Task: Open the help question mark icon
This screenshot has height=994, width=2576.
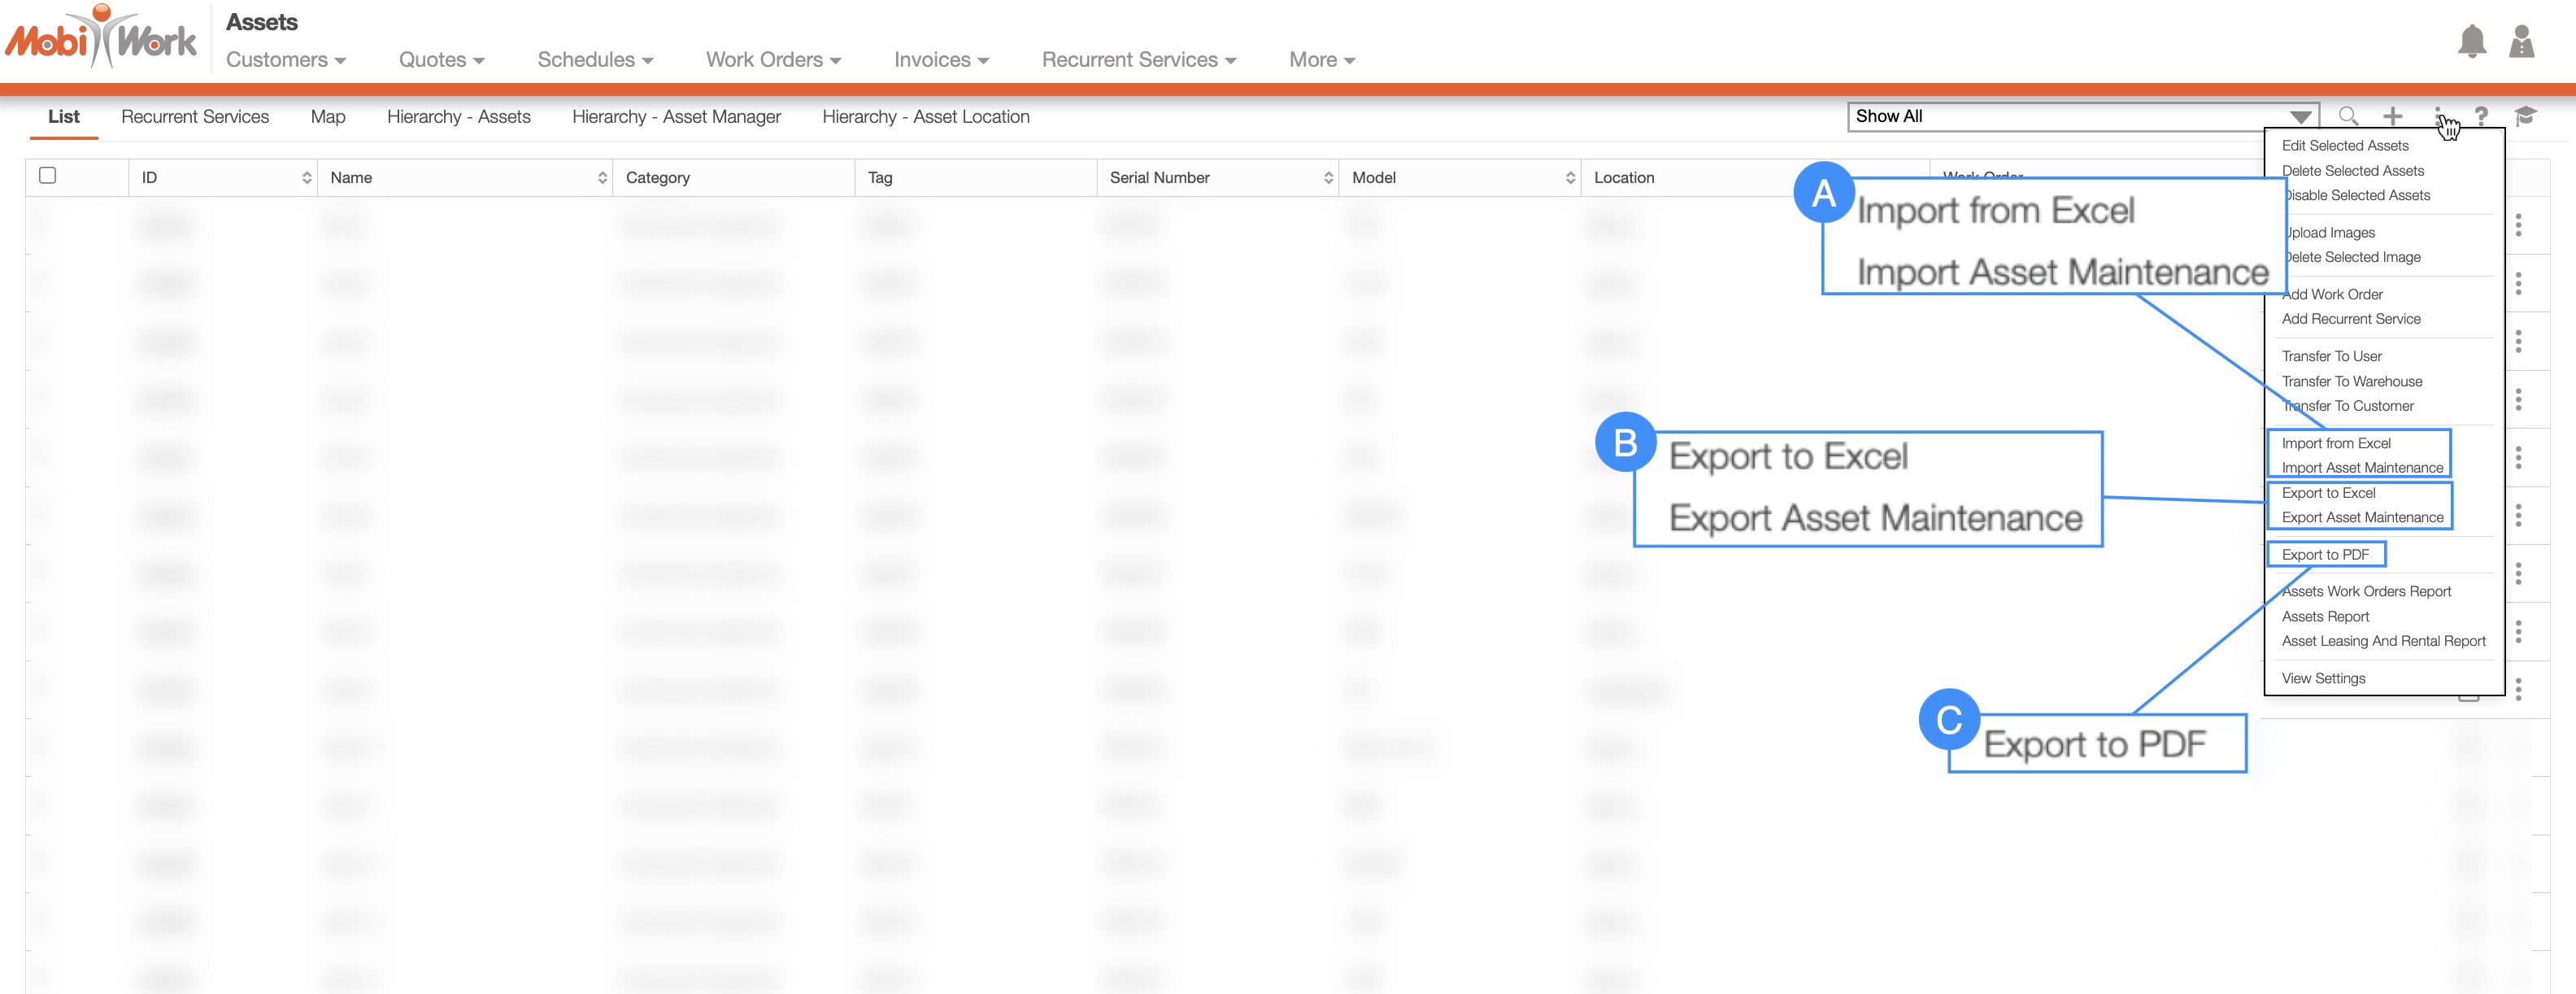Action: click(2481, 116)
